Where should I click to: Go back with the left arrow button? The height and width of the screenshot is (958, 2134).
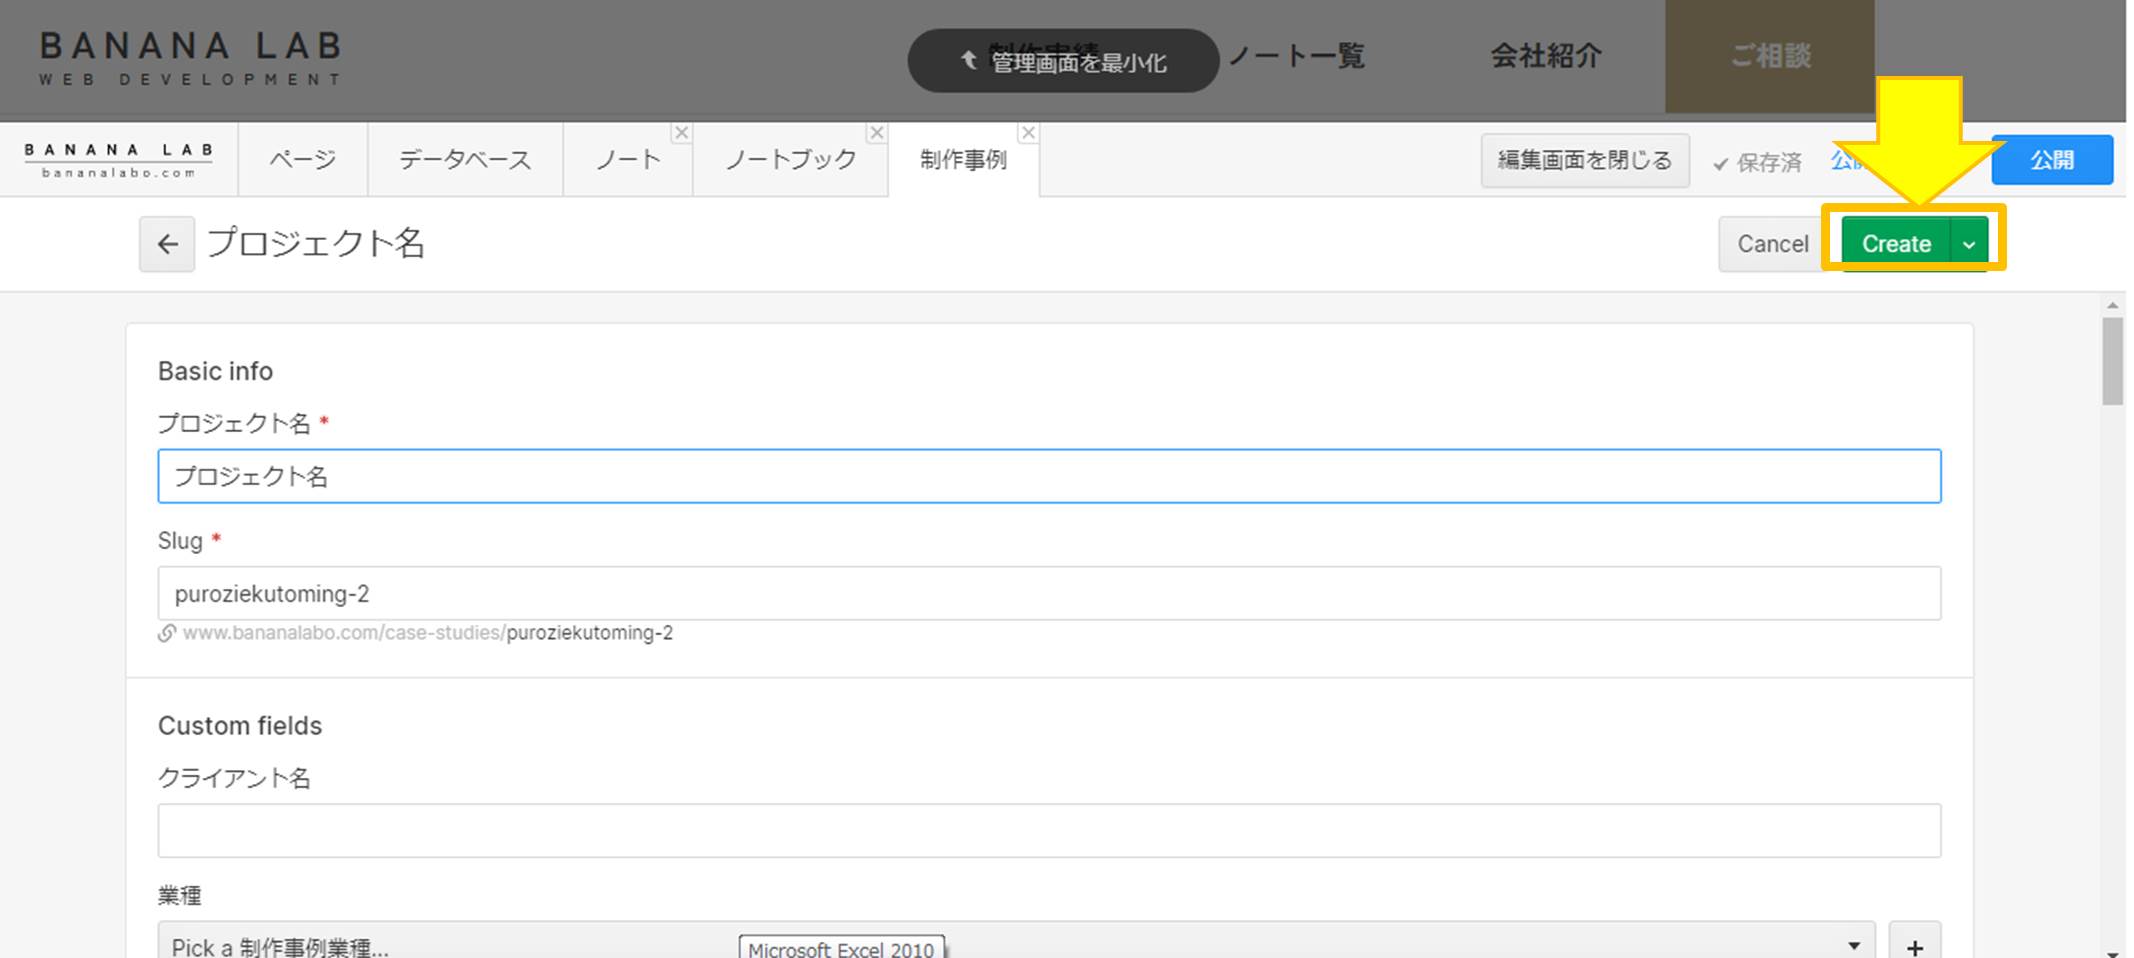pos(167,244)
